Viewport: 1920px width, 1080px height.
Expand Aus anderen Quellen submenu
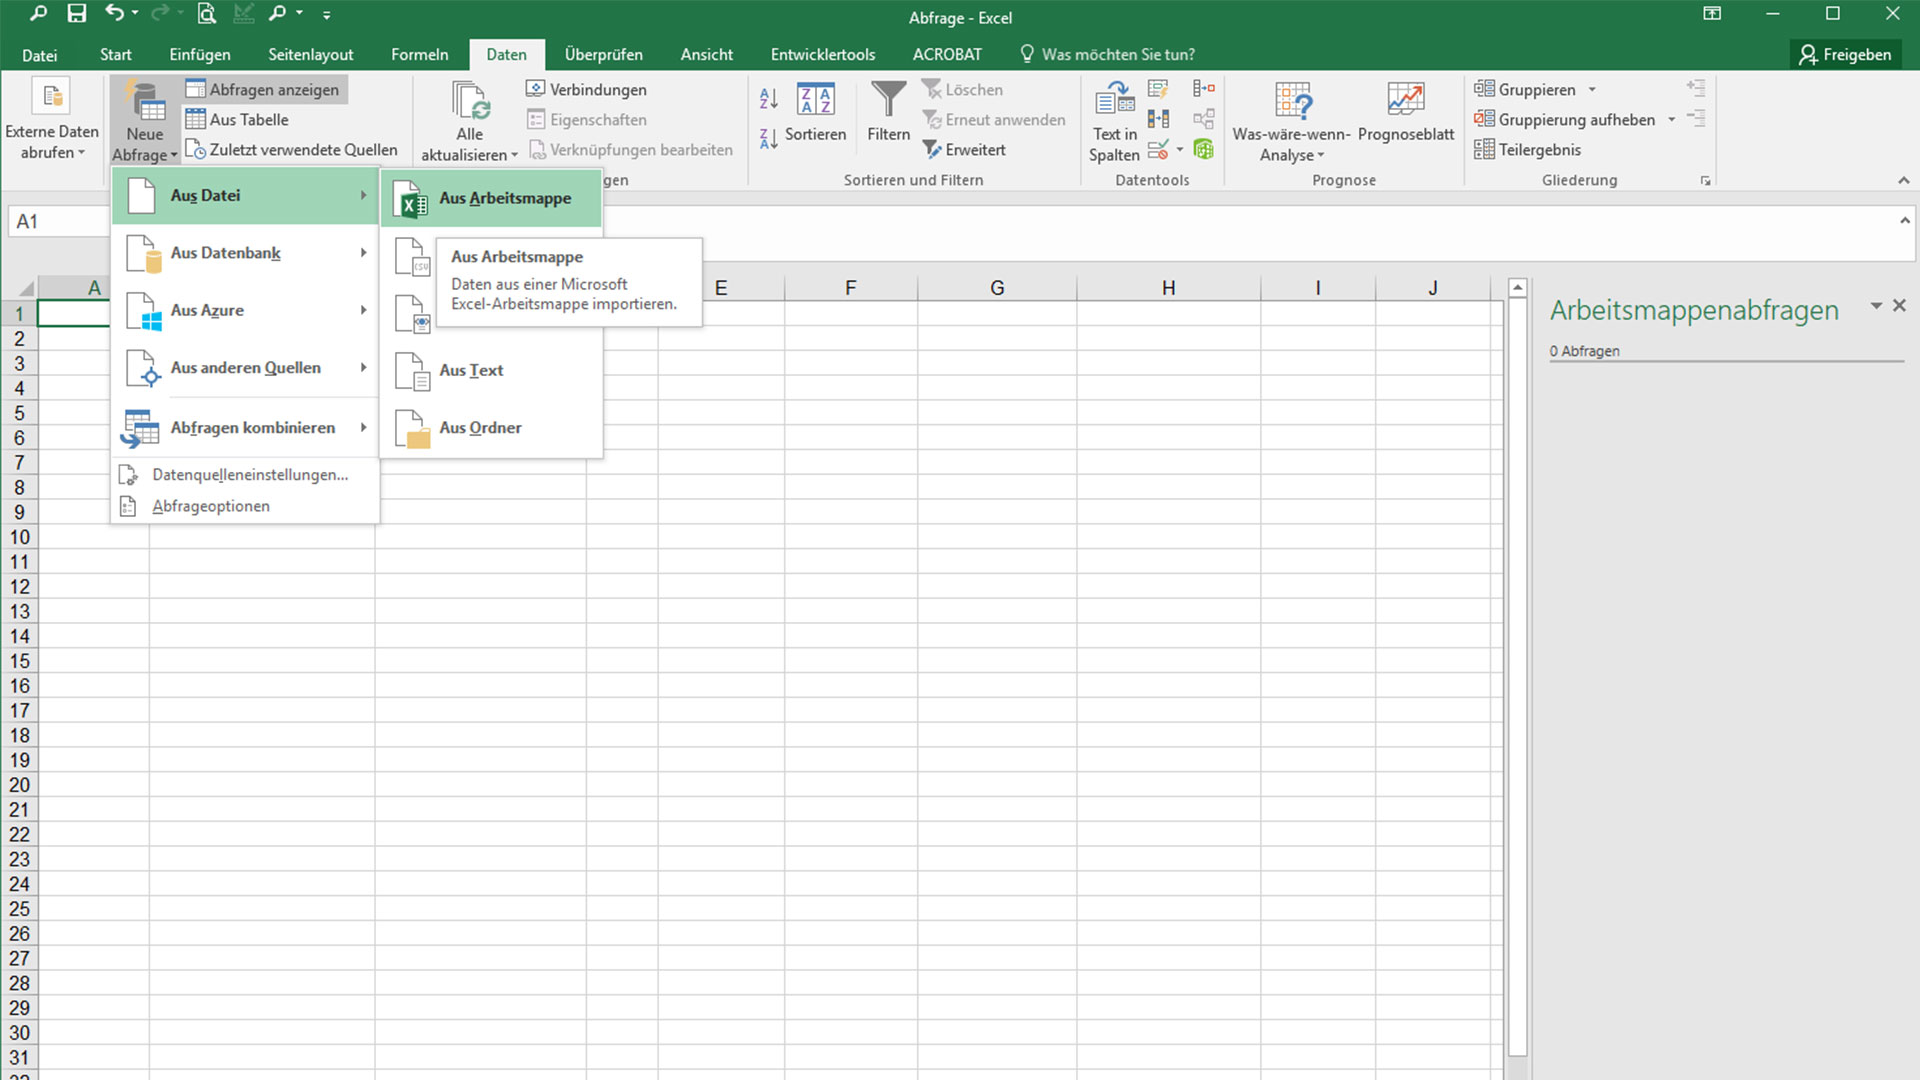[245, 368]
